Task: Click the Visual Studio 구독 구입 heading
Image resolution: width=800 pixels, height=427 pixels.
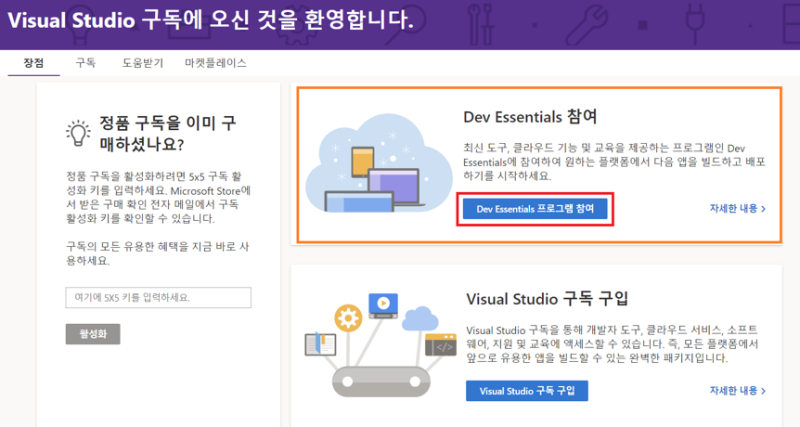Action: click(547, 299)
